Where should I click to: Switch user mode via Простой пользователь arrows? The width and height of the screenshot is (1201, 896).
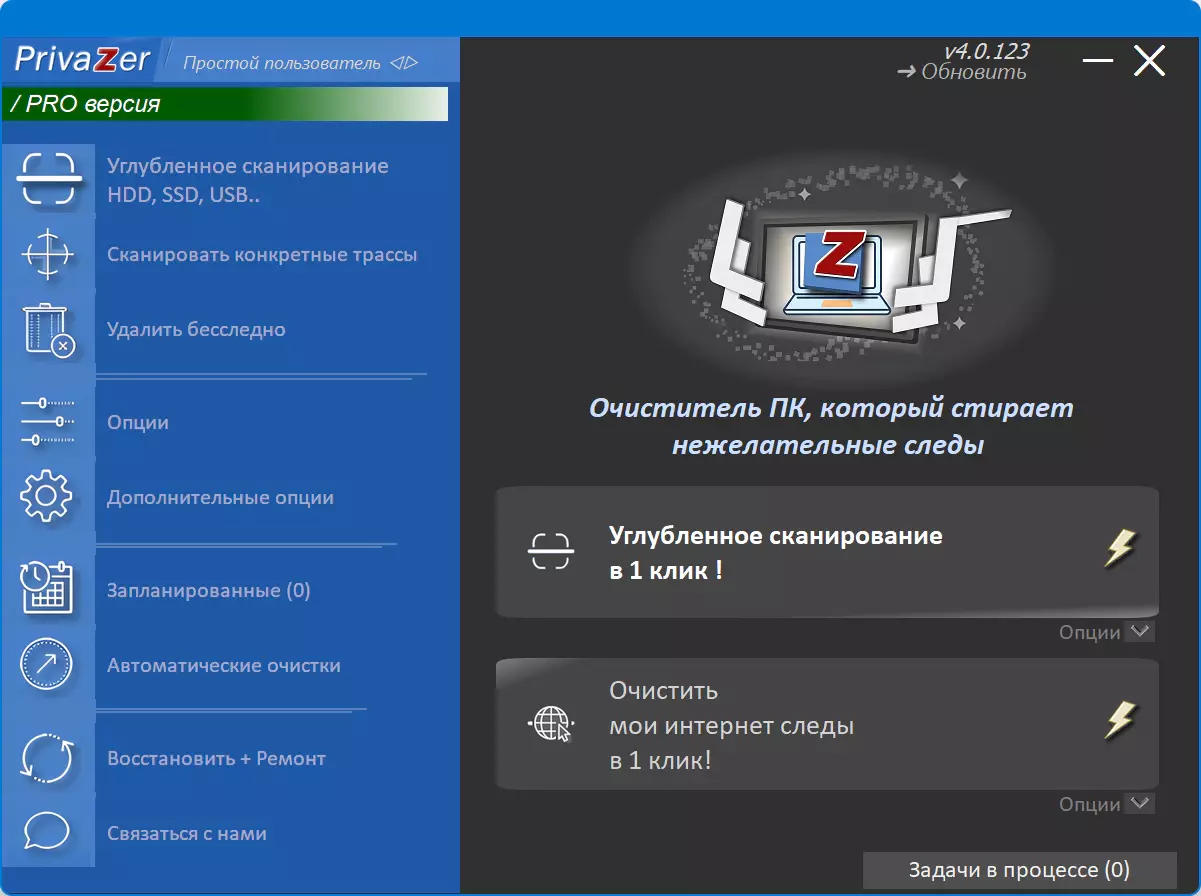pos(403,63)
